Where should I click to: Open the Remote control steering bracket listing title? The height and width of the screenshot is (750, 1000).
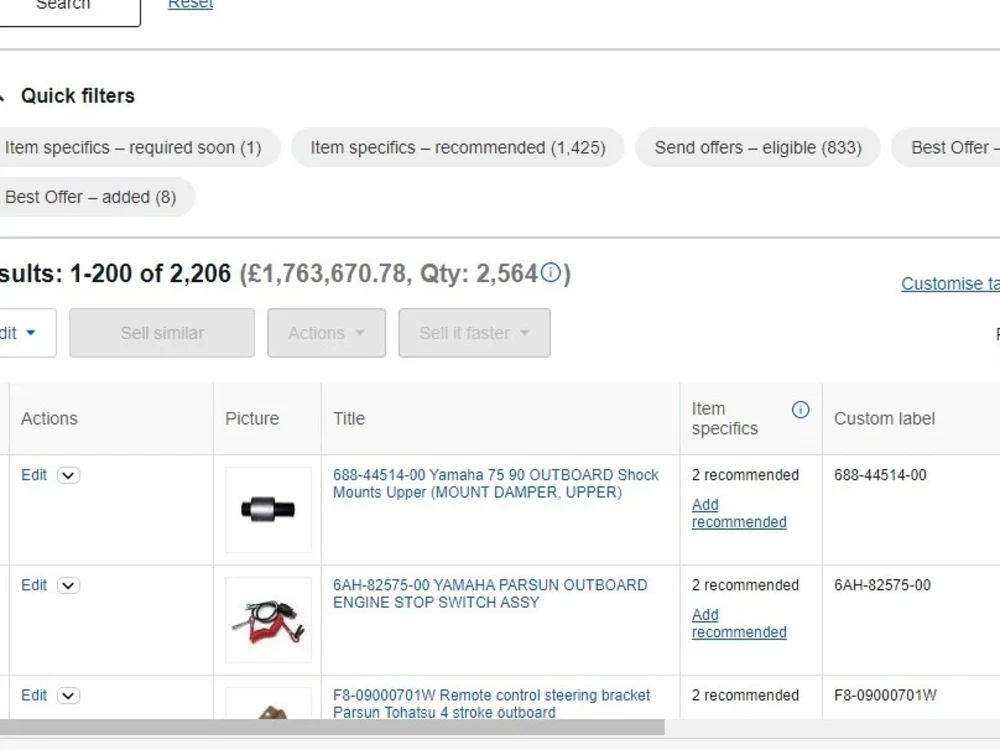(x=491, y=703)
